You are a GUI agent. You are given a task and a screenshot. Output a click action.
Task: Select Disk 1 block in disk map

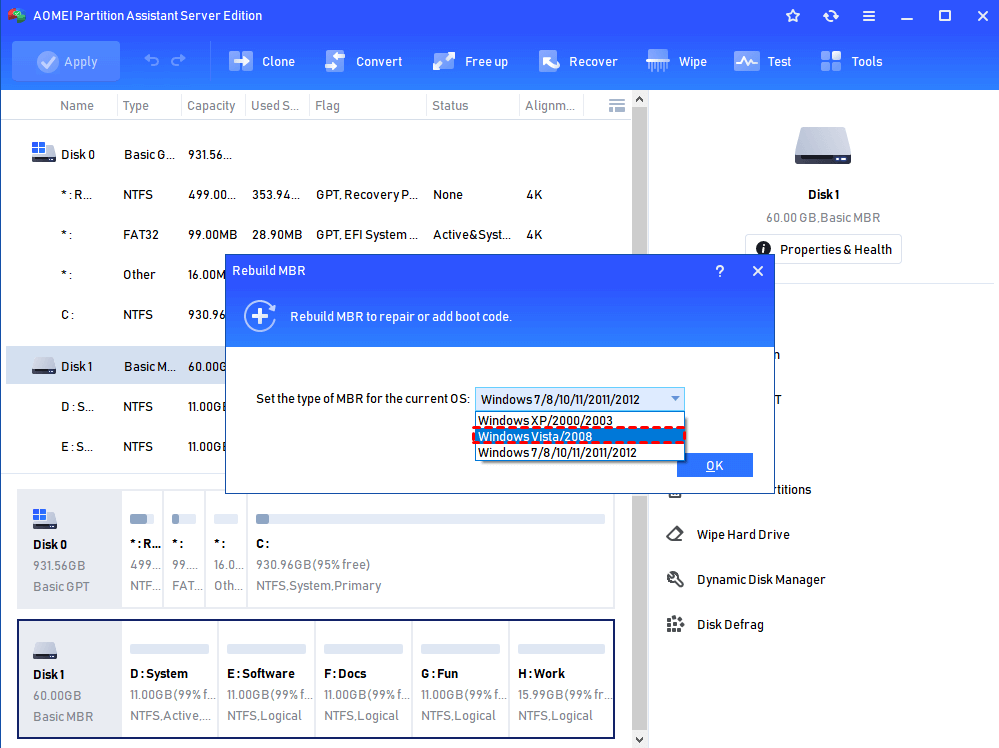69,679
